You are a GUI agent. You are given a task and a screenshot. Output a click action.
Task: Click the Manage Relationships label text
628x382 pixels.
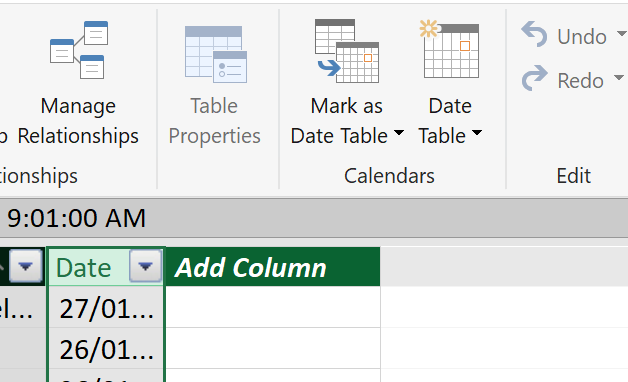click(78, 121)
